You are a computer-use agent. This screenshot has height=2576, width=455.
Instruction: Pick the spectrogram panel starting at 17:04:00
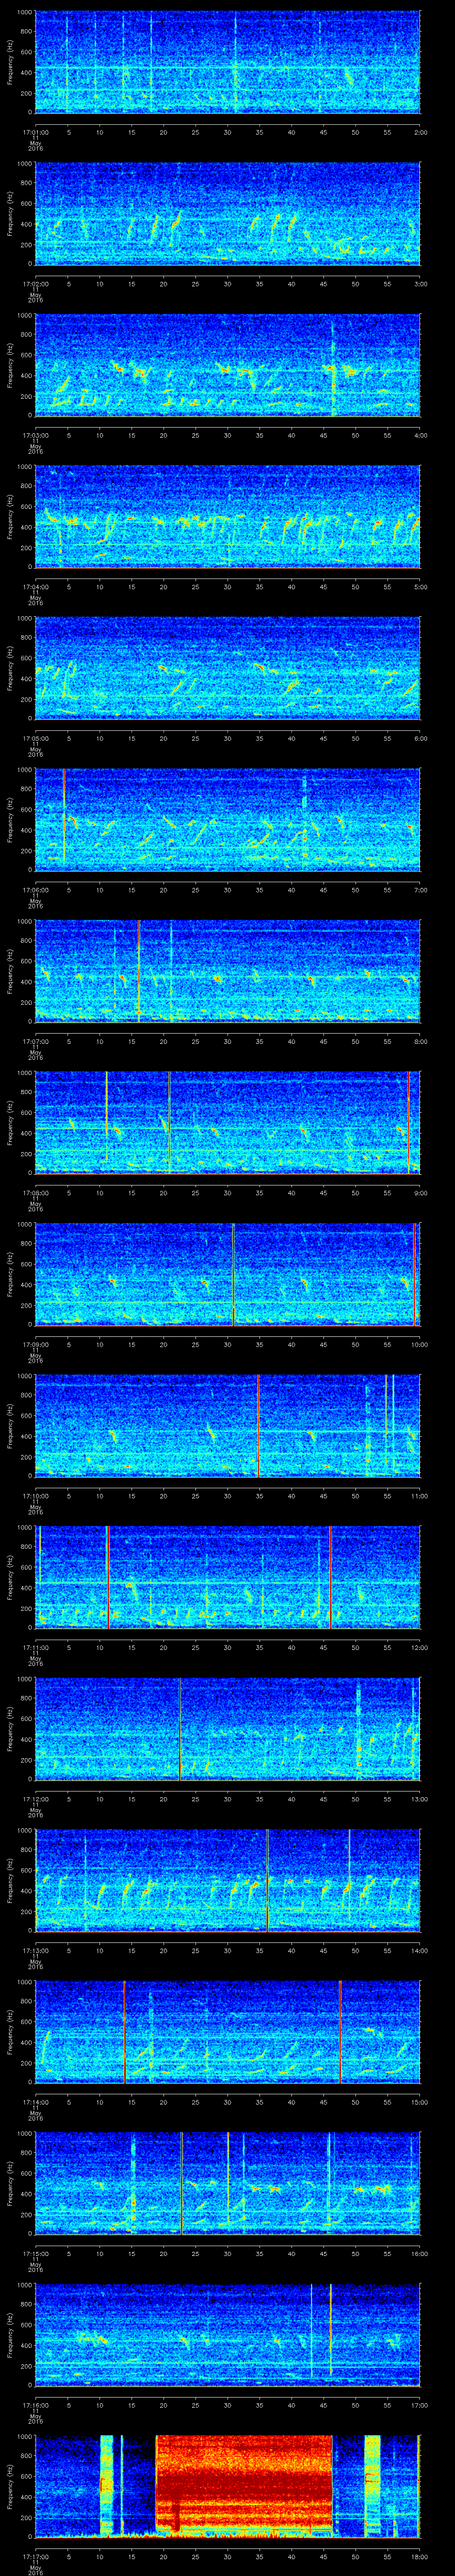227,517
